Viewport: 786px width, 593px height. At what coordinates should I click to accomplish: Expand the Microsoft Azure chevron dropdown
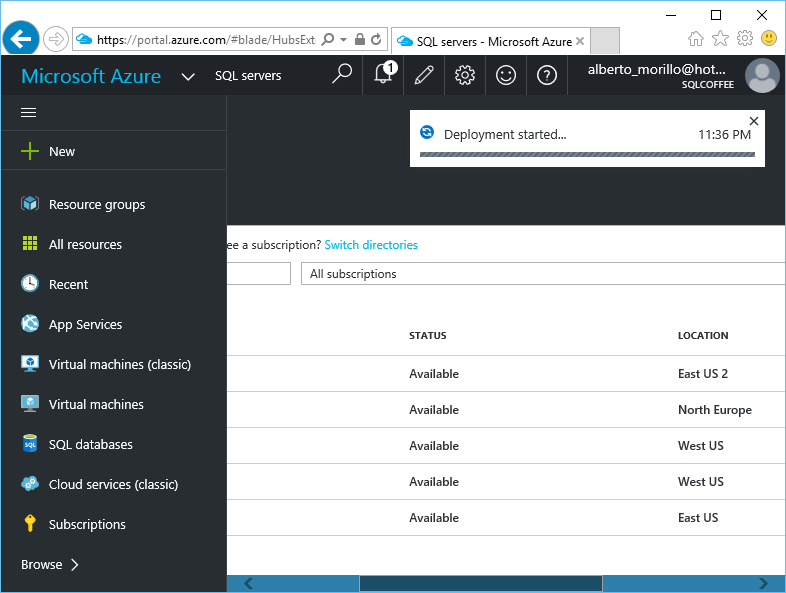coord(188,77)
